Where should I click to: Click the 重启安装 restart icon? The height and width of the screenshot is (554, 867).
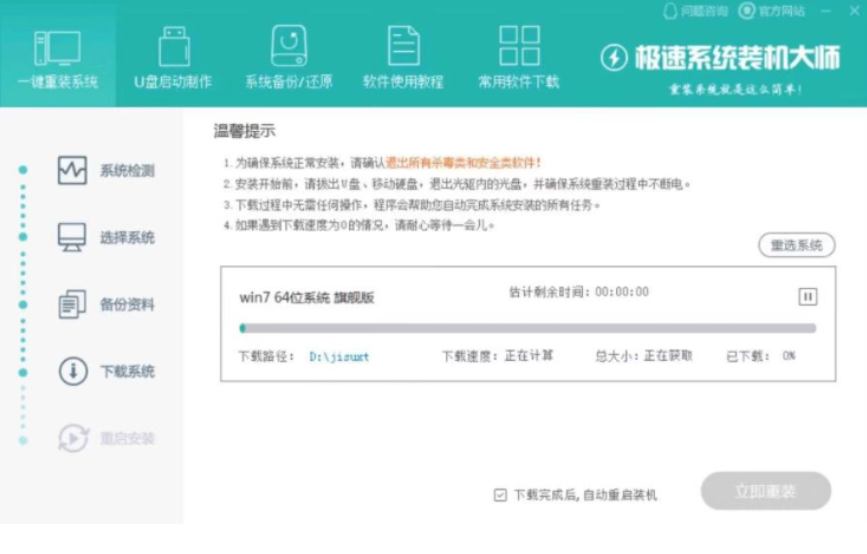[x=73, y=438]
